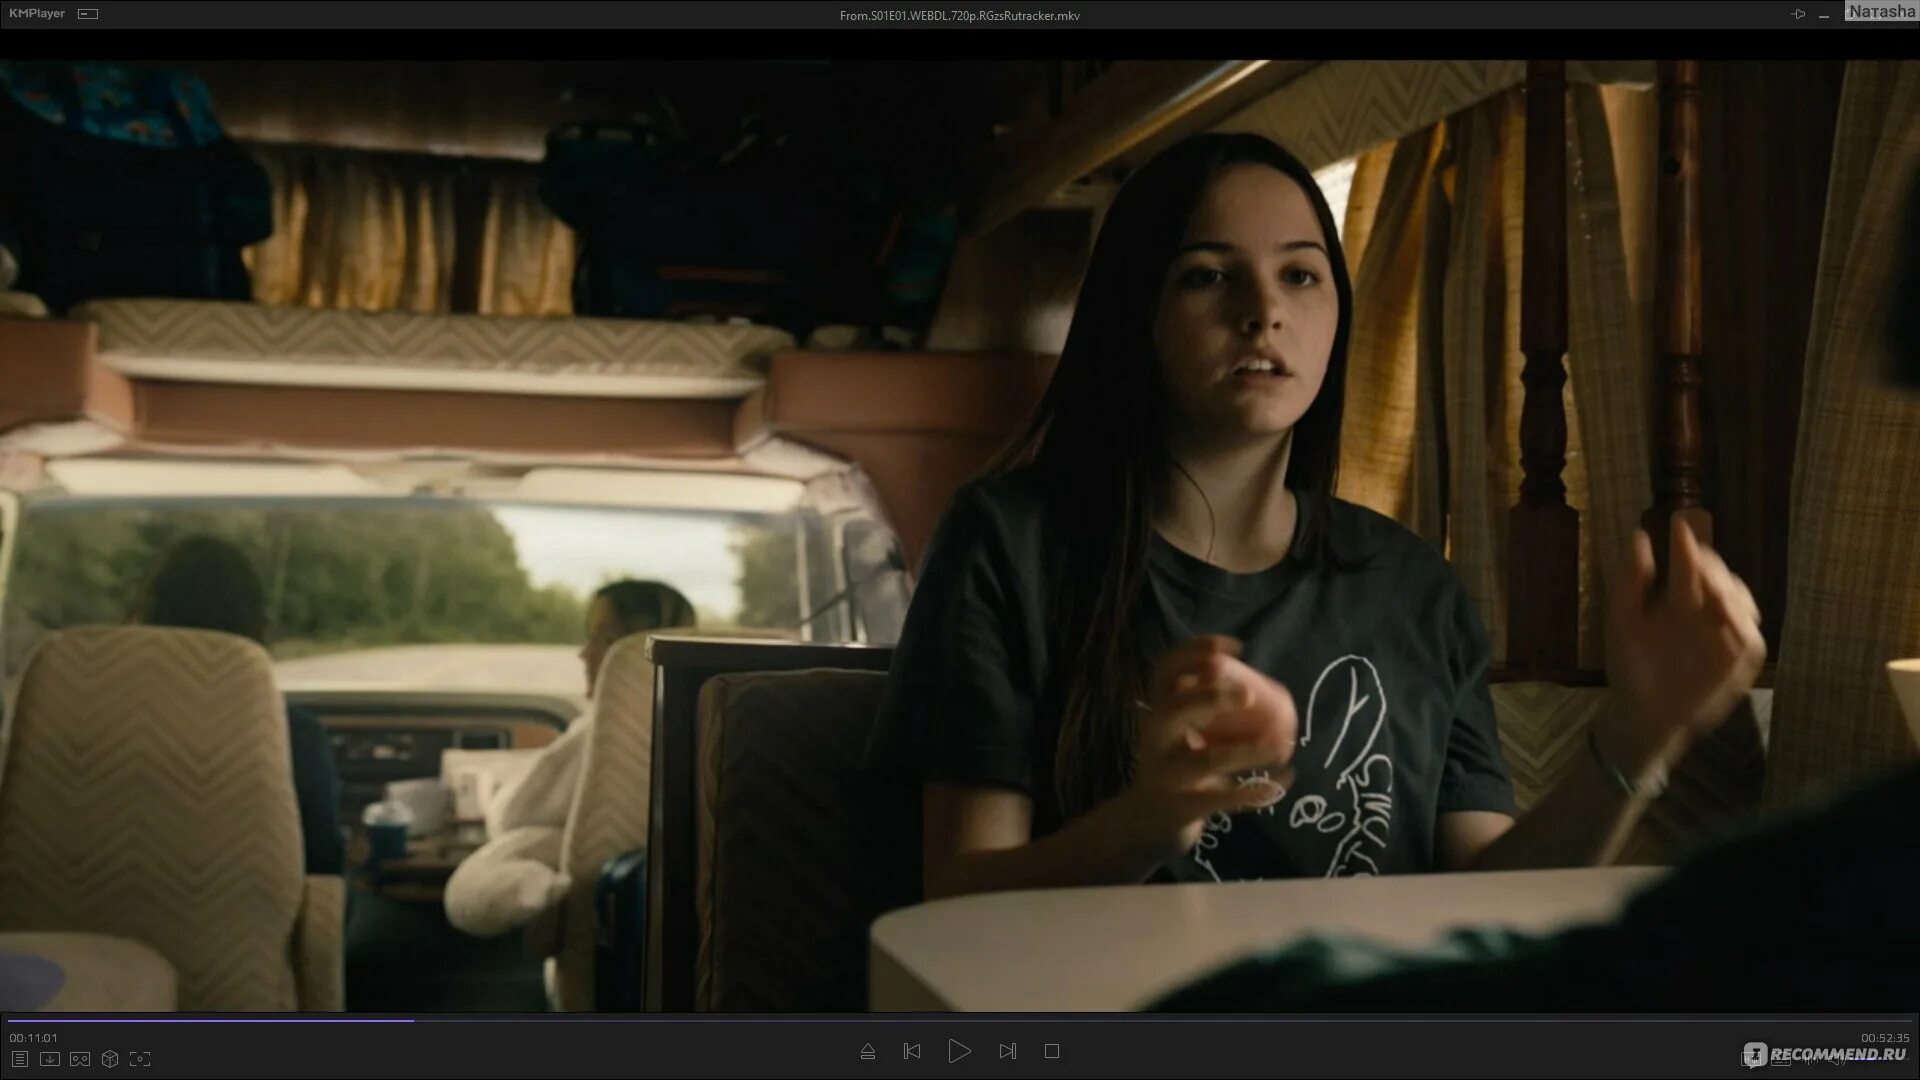
Task: Enable VR mode icon
Action: (80, 1059)
